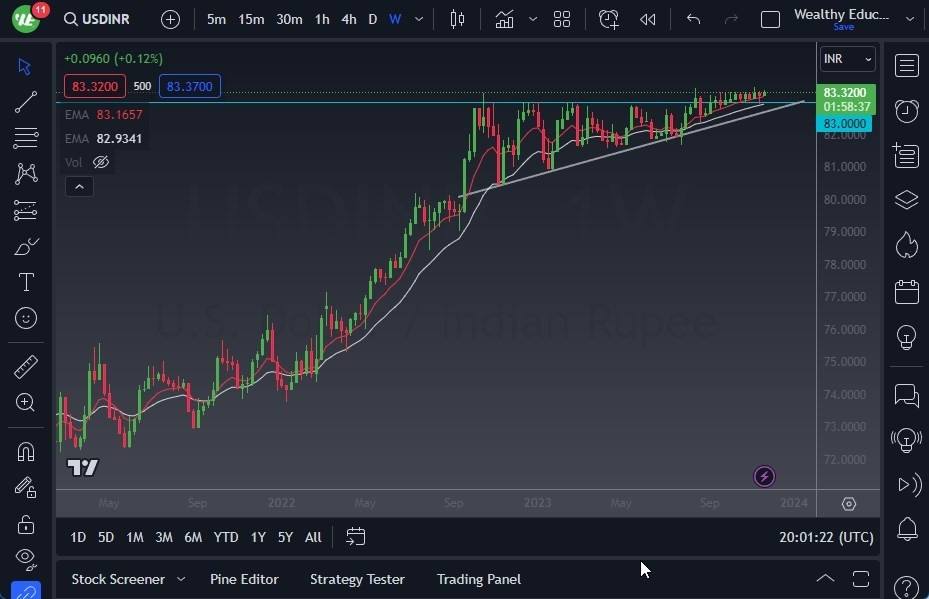The height and width of the screenshot is (599, 929).
Task: Open the INR currency dropdown
Action: click(847, 59)
